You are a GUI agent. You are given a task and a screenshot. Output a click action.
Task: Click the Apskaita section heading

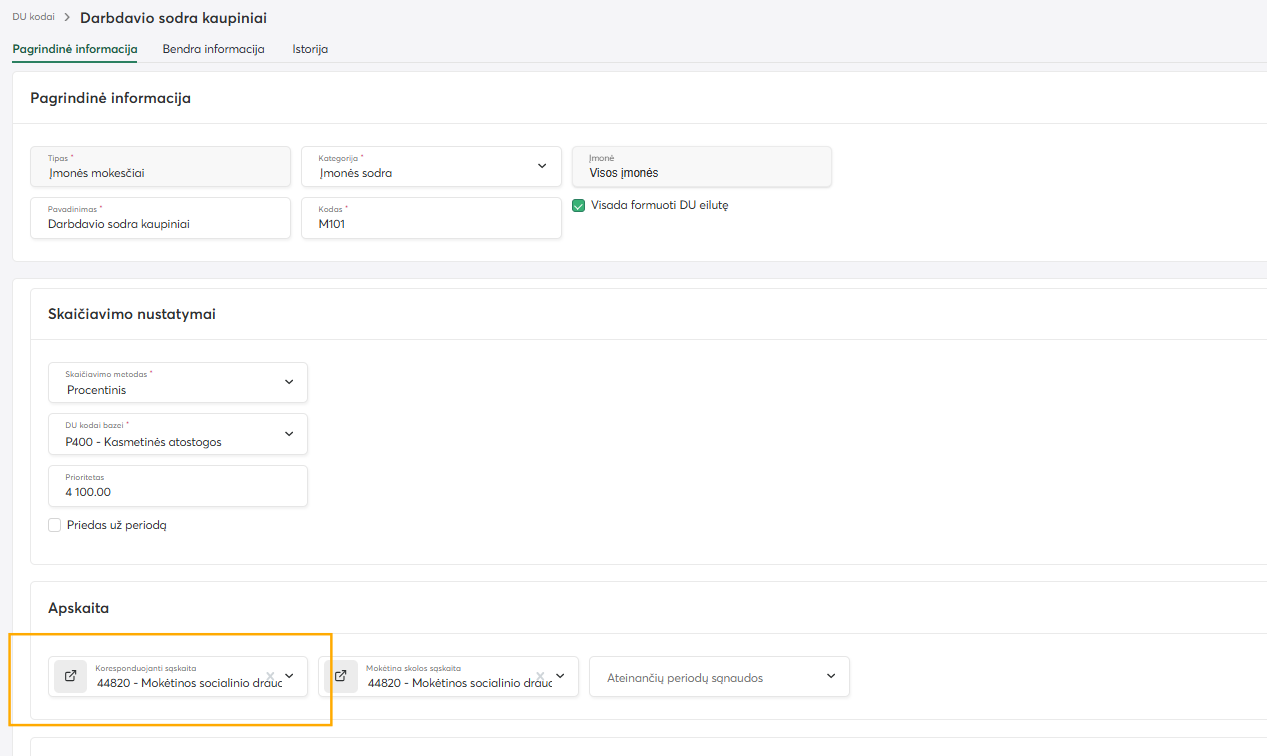click(x=78, y=608)
